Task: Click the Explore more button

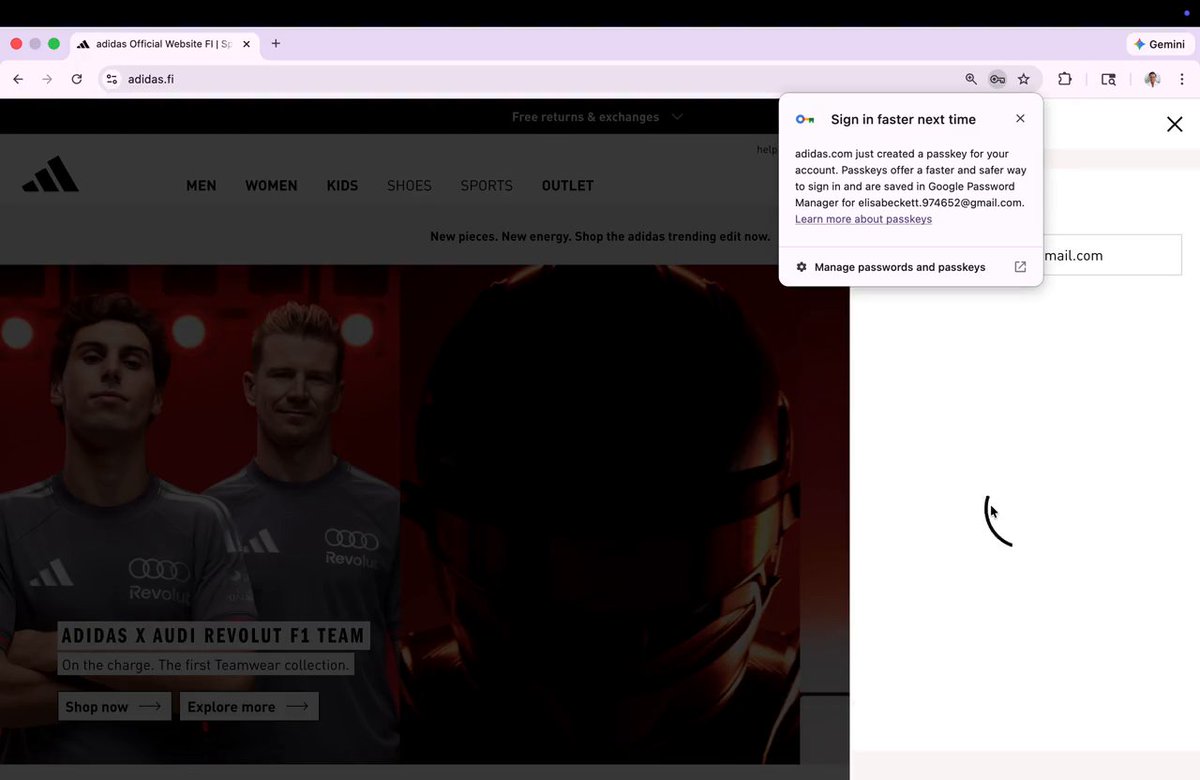Action: tap(249, 706)
